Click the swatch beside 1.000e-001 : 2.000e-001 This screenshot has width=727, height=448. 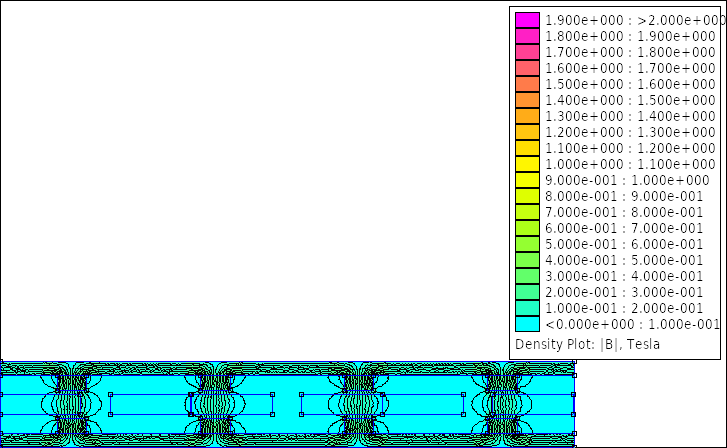527,308
